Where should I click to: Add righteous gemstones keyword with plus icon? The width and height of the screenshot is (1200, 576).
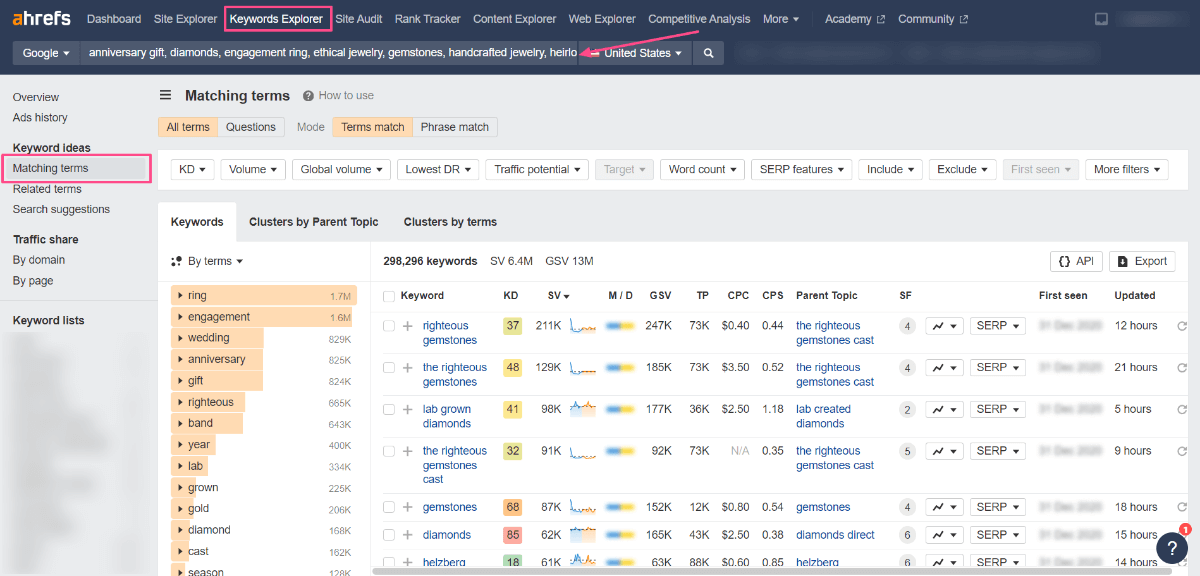click(x=407, y=326)
